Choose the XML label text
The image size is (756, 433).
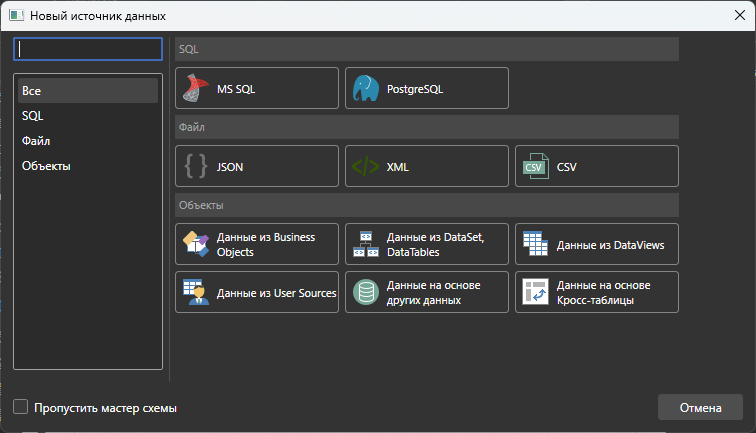pyautogui.click(x=397, y=167)
